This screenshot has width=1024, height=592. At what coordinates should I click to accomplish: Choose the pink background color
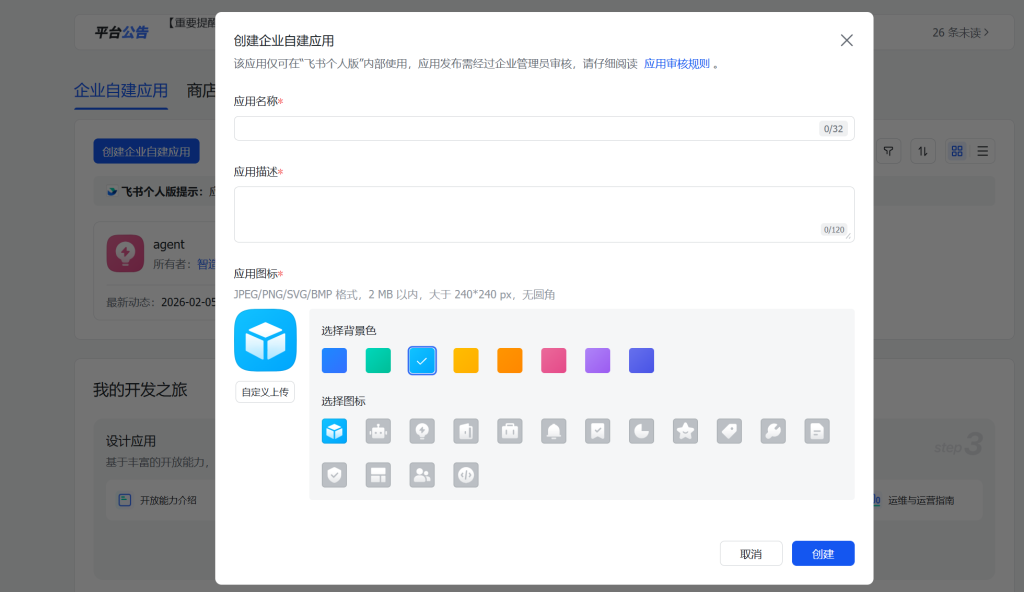(554, 360)
